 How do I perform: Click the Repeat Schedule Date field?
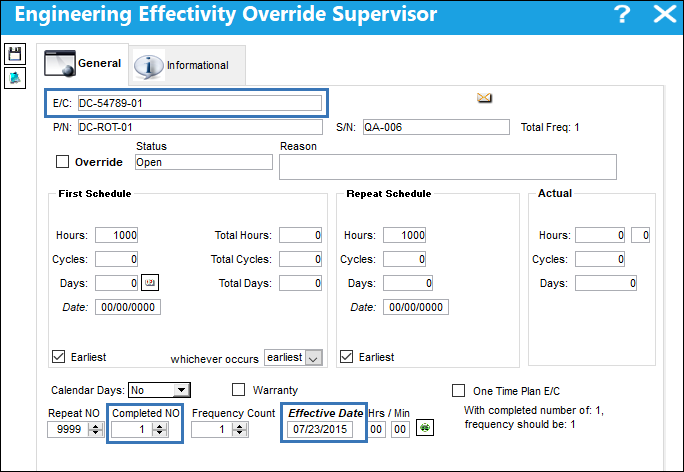[x=416, y=307]
